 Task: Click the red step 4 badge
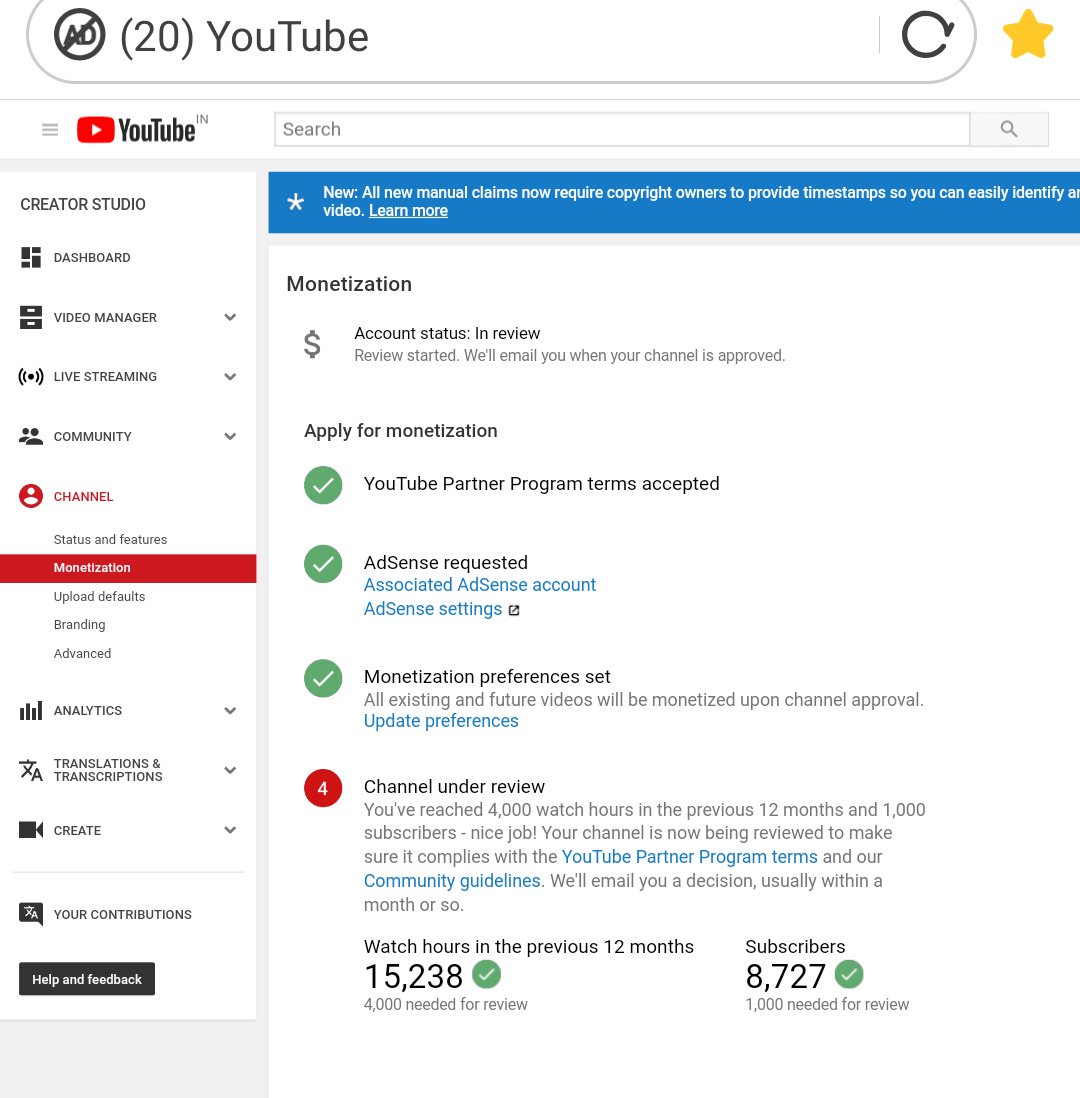click(323, 788)
